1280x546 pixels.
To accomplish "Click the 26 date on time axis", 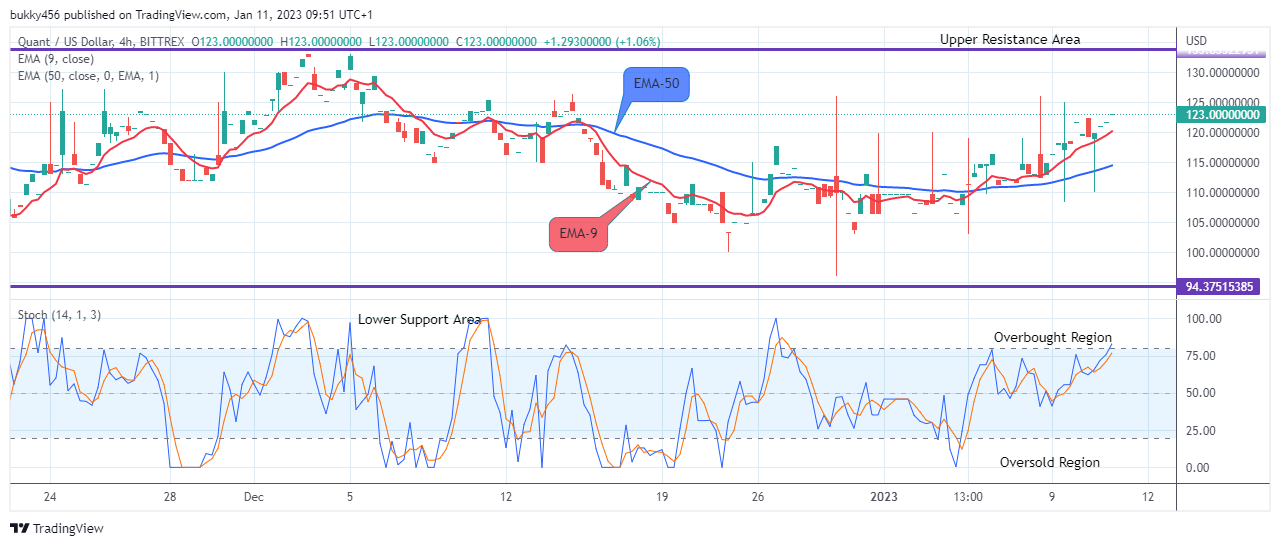I will 758,496.
